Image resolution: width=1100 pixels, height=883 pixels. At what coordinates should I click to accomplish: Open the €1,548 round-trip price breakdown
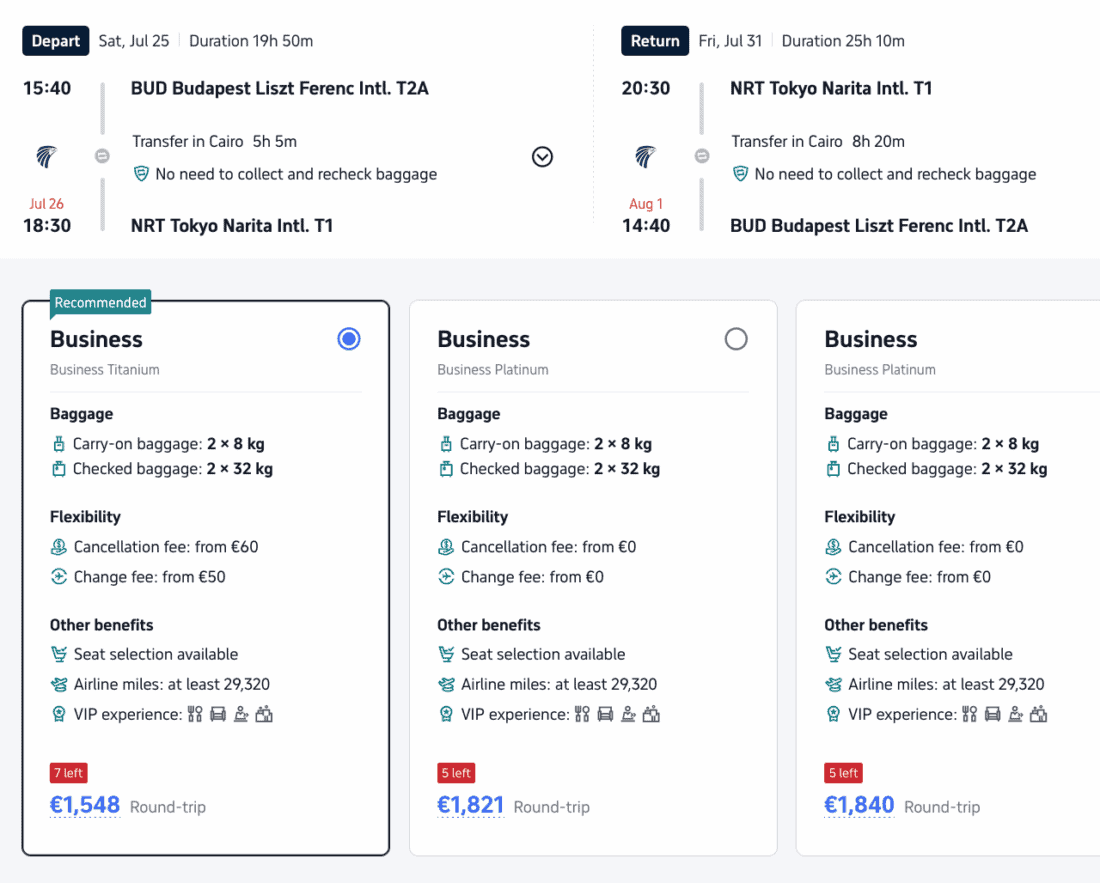point(85,805)
